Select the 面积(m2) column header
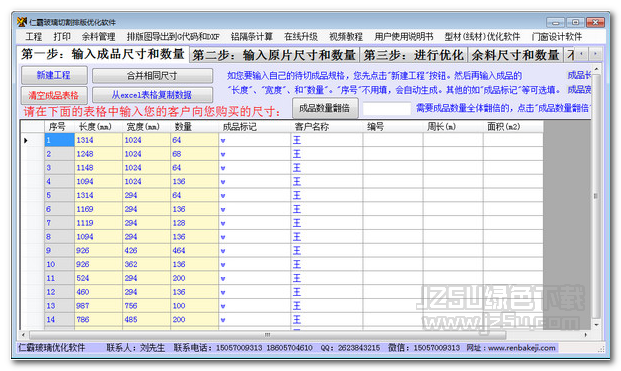 coord(513,127)
